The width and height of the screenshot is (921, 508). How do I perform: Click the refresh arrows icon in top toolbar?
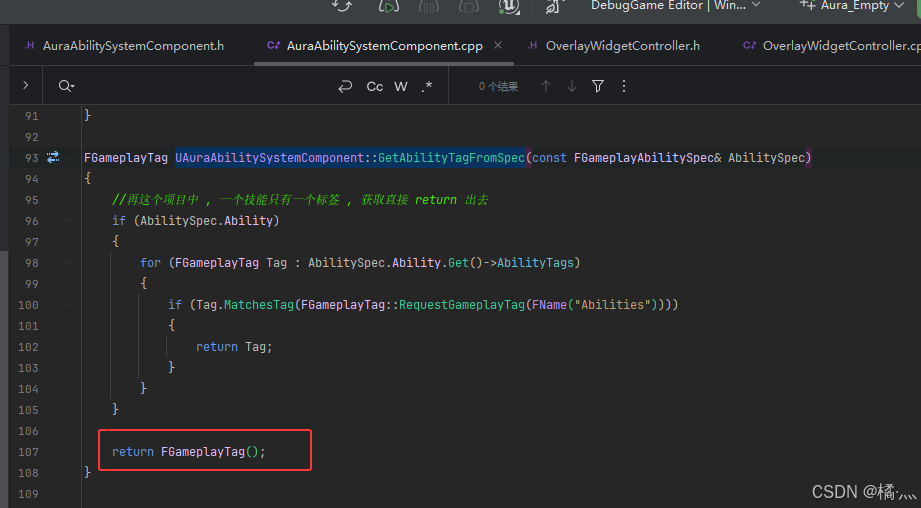click(342, 6)
